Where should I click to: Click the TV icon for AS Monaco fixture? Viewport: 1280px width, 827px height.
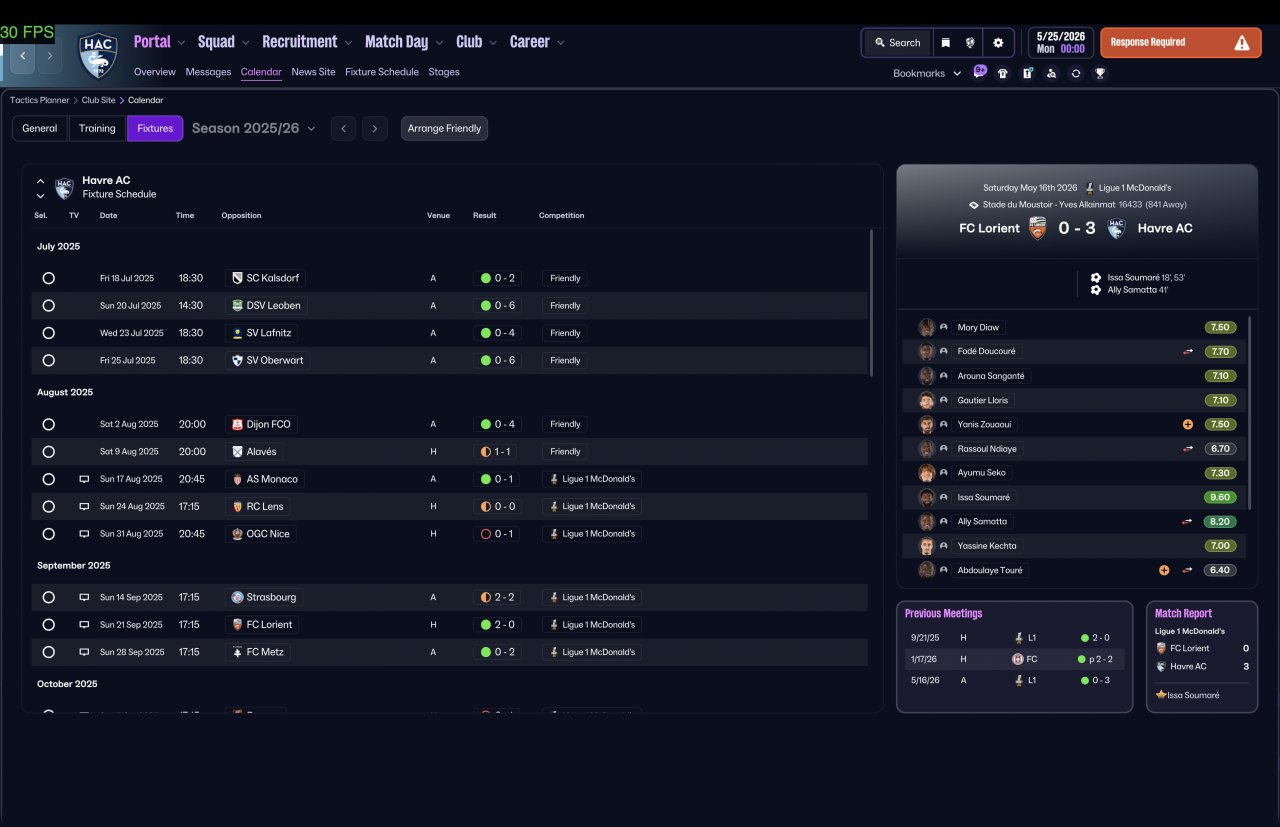coord(84,479)
